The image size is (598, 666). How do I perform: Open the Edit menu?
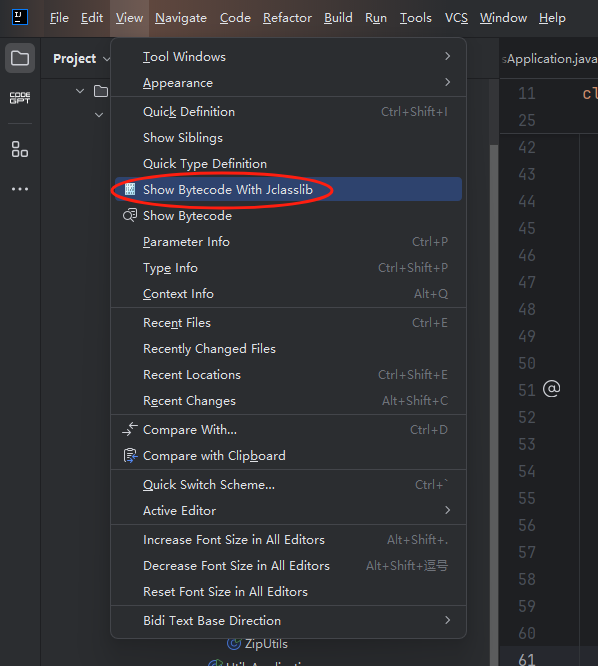tap(92, 18)
